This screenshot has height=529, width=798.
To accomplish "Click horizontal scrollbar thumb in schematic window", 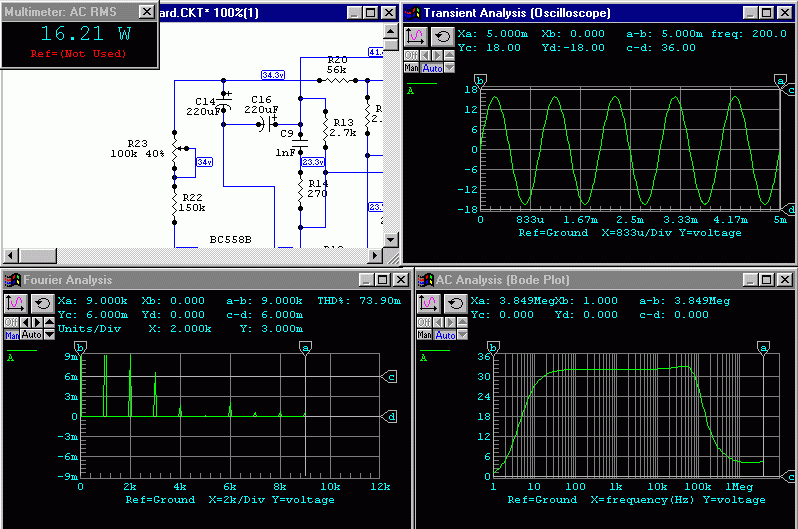I will coord(38,255).
